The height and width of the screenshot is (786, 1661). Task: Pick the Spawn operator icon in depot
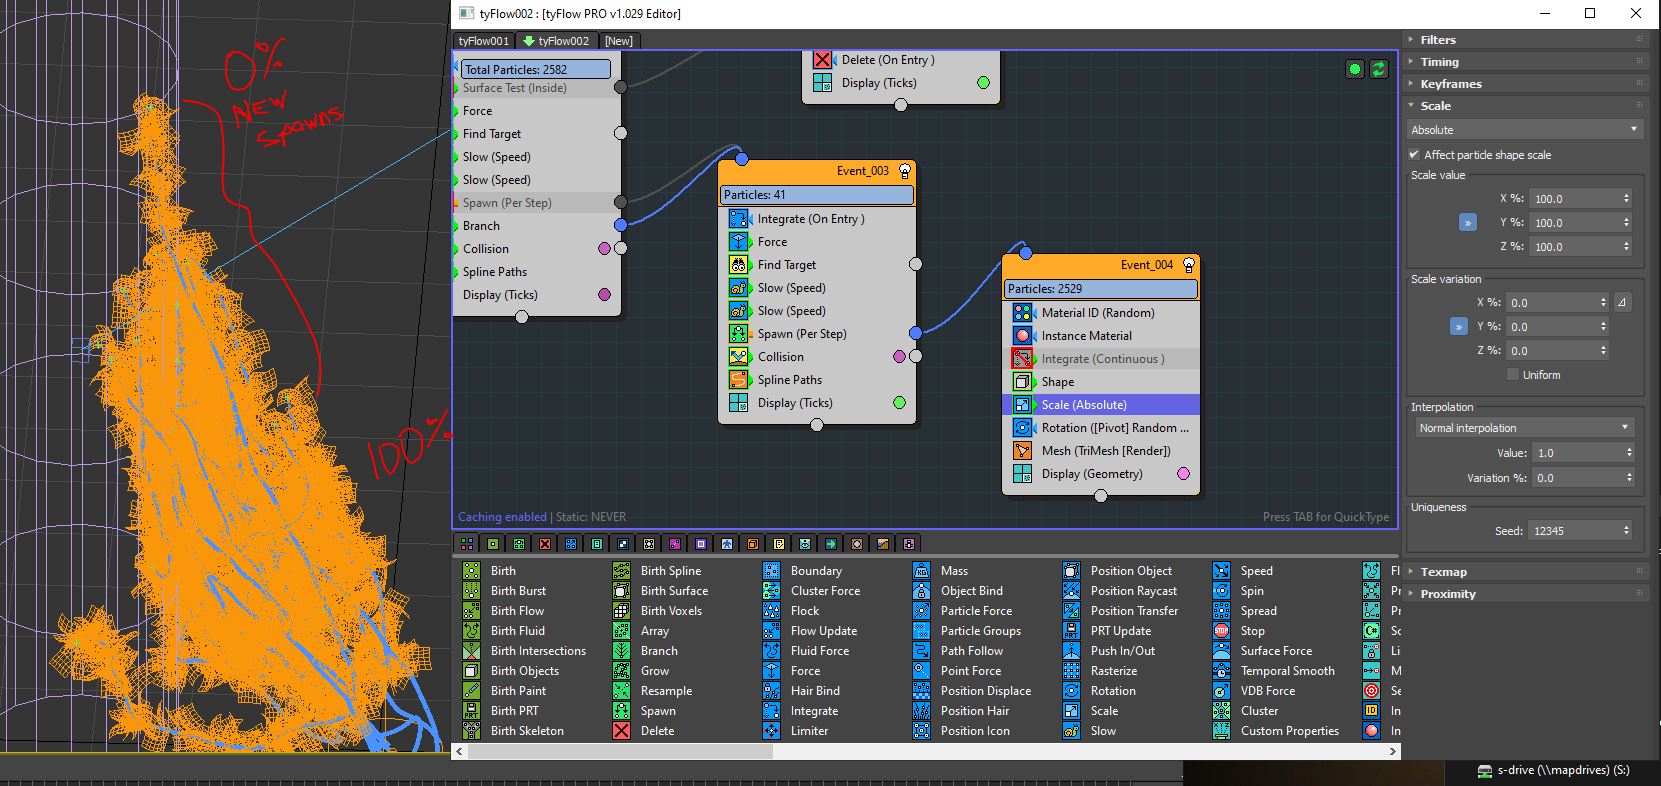point(621,711)
